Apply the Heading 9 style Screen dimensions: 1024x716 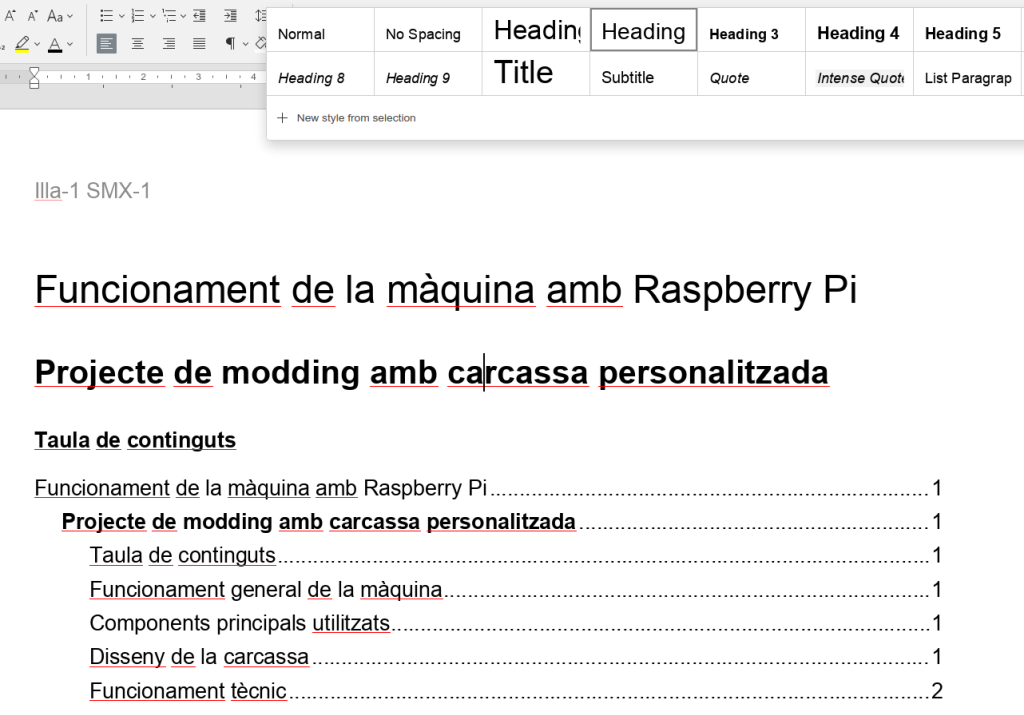tap(428, 74)
